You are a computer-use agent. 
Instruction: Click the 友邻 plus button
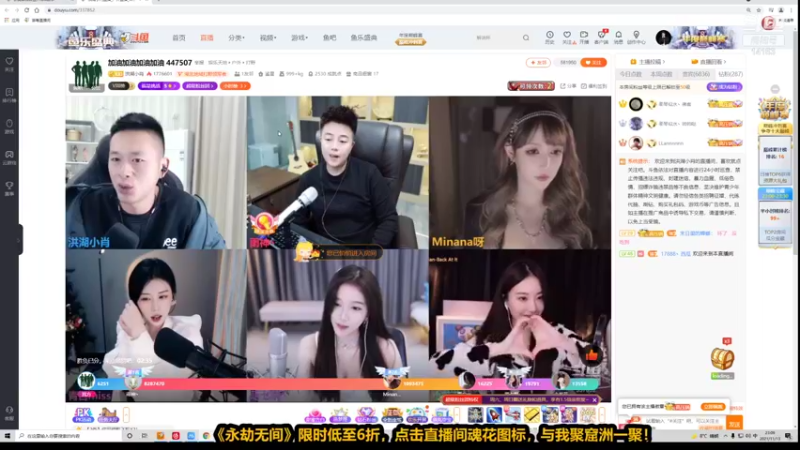tap(538, 62)
